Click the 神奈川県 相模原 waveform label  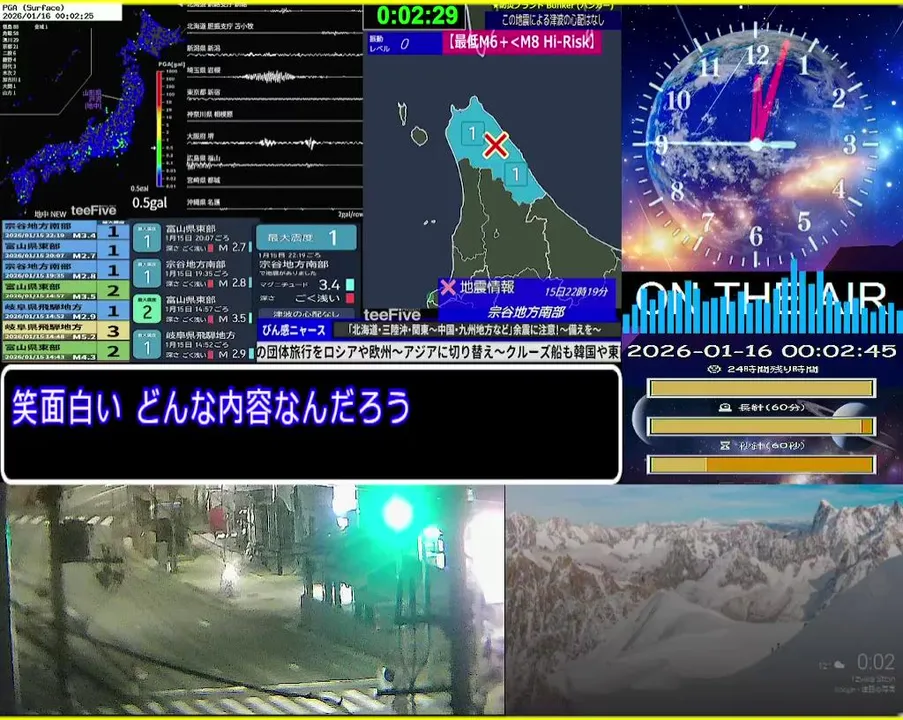[x=210, y=115]
